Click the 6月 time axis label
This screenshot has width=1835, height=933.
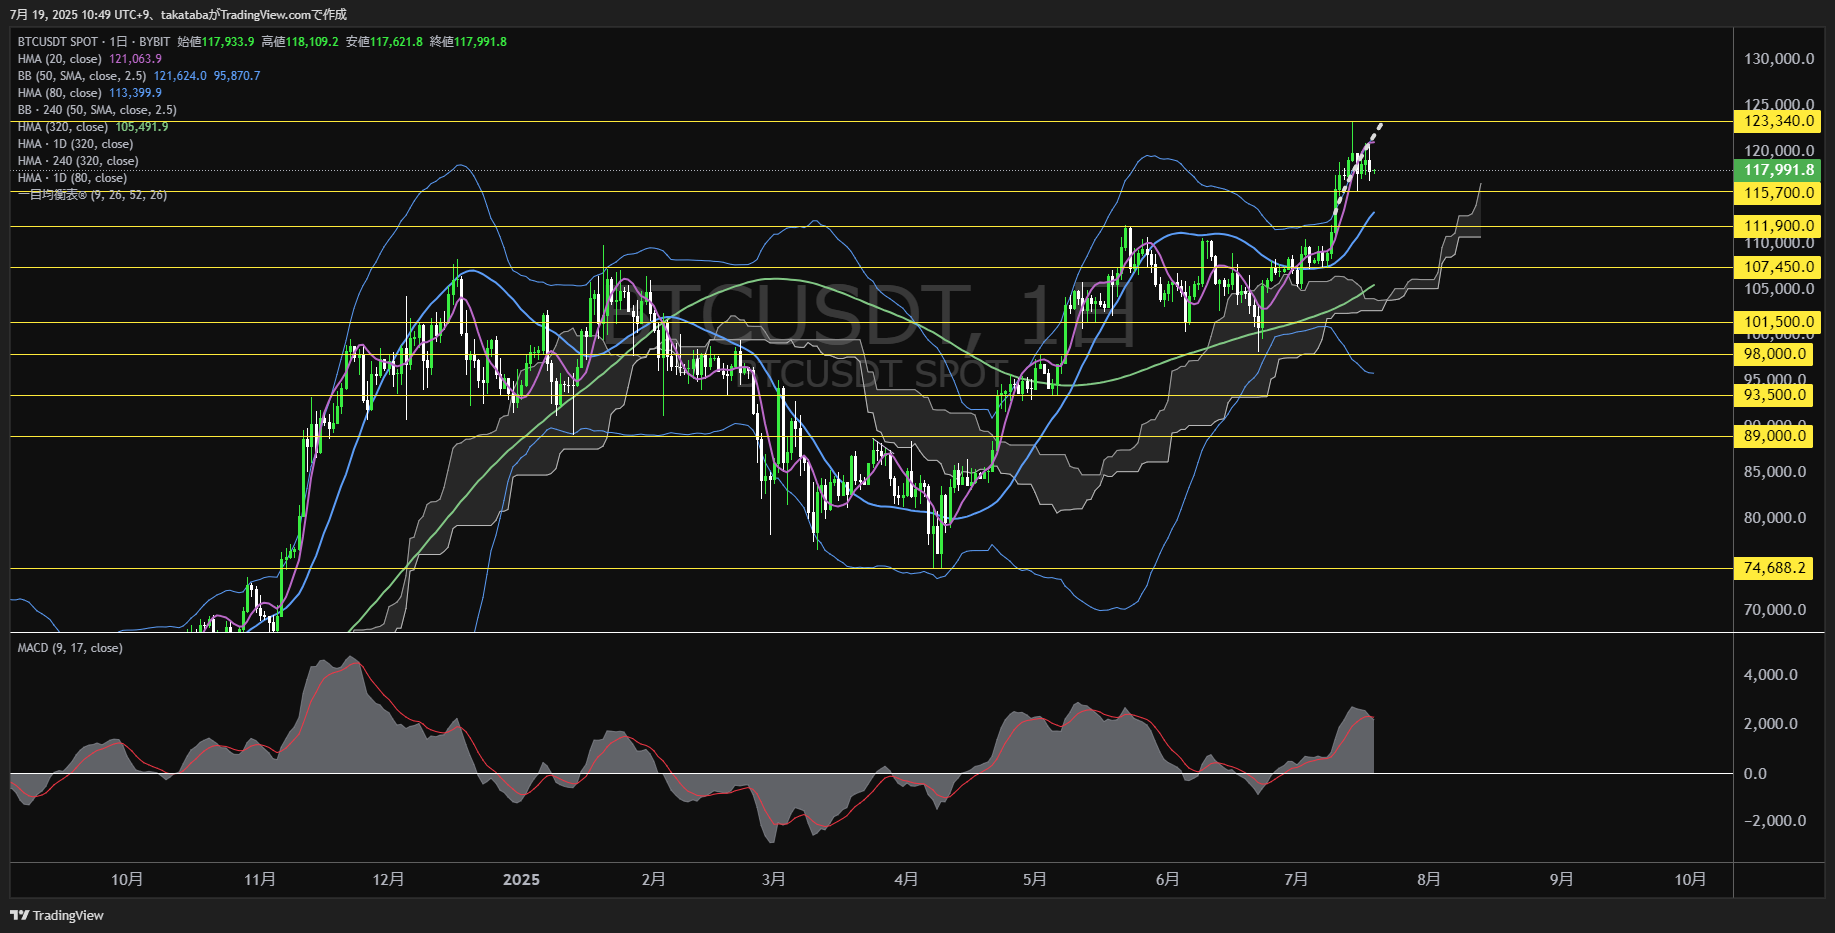1167,879
